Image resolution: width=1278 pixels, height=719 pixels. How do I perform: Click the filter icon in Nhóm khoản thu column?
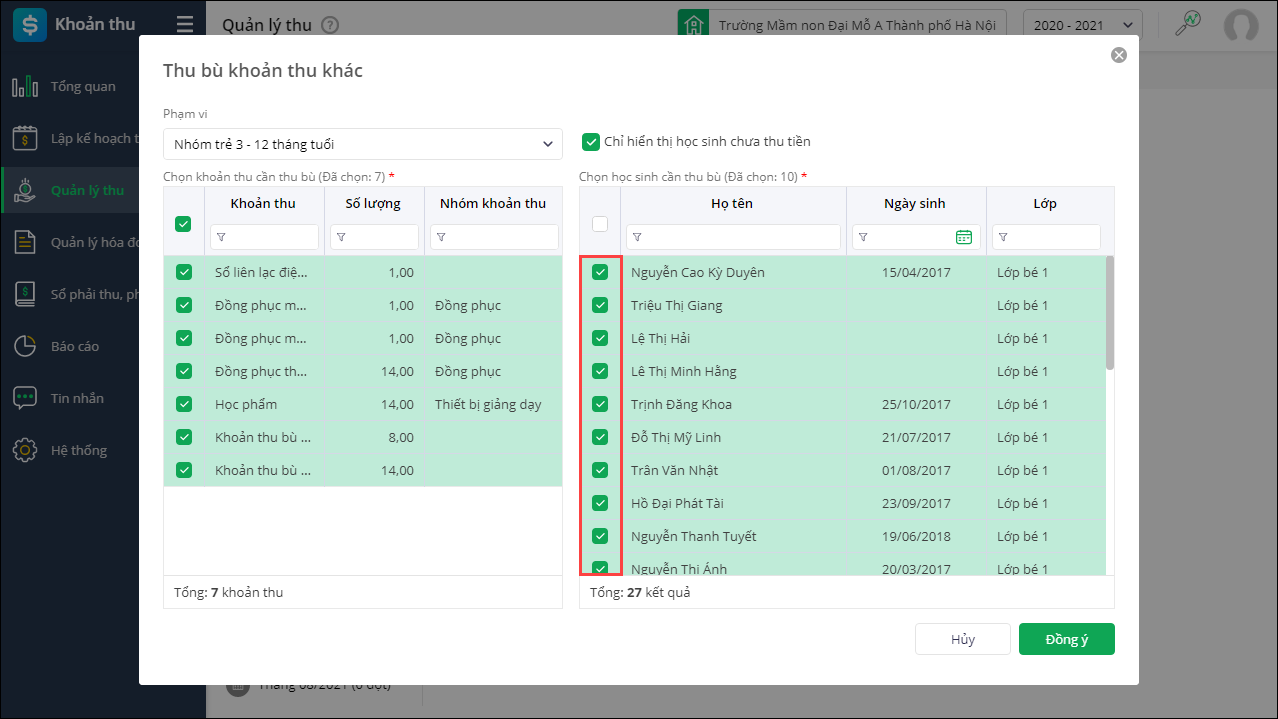click(440, 237)
